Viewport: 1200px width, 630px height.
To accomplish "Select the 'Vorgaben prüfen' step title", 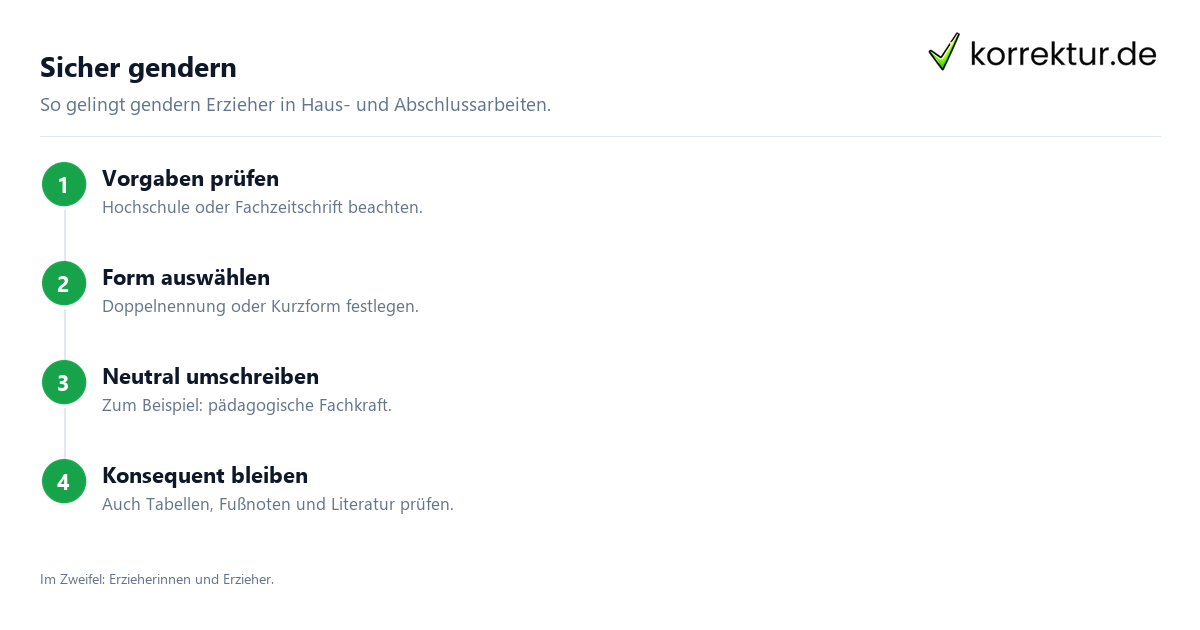I will tap(190, 179).
